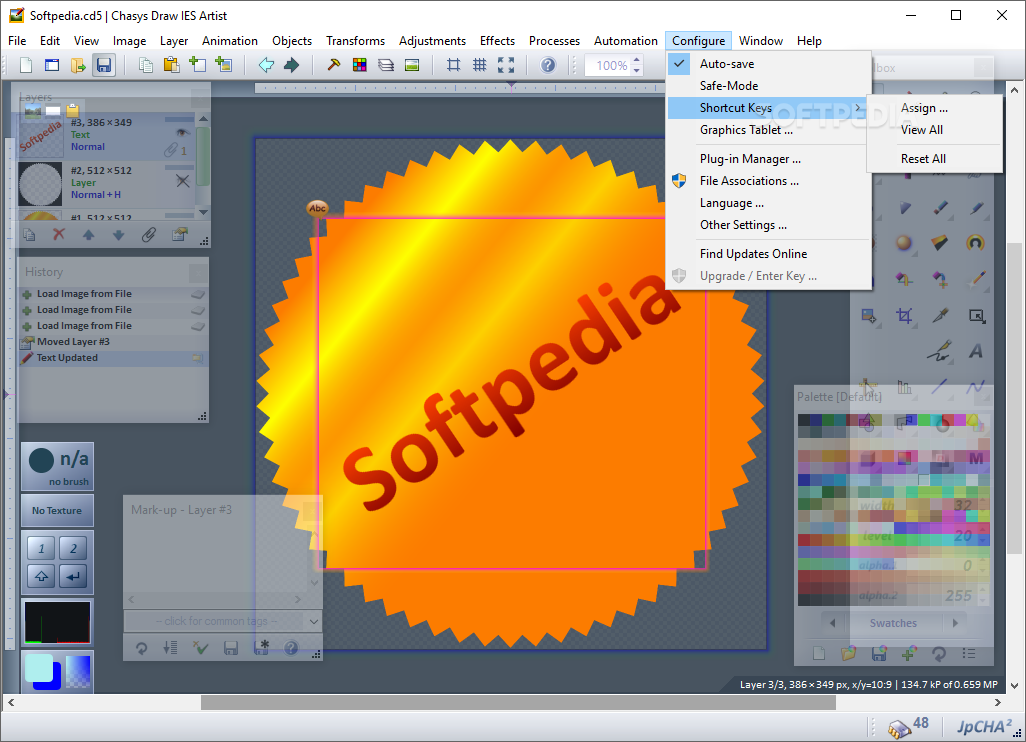Go to next swatches page arrow

(x=955, y=623)
